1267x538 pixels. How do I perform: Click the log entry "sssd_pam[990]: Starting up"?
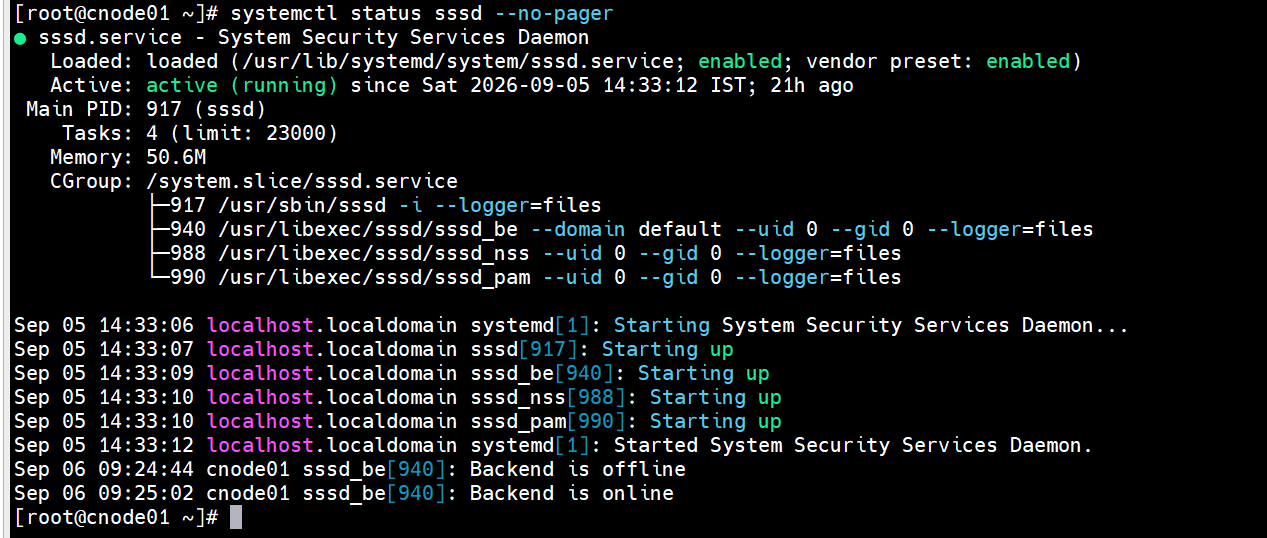[626, 421]
